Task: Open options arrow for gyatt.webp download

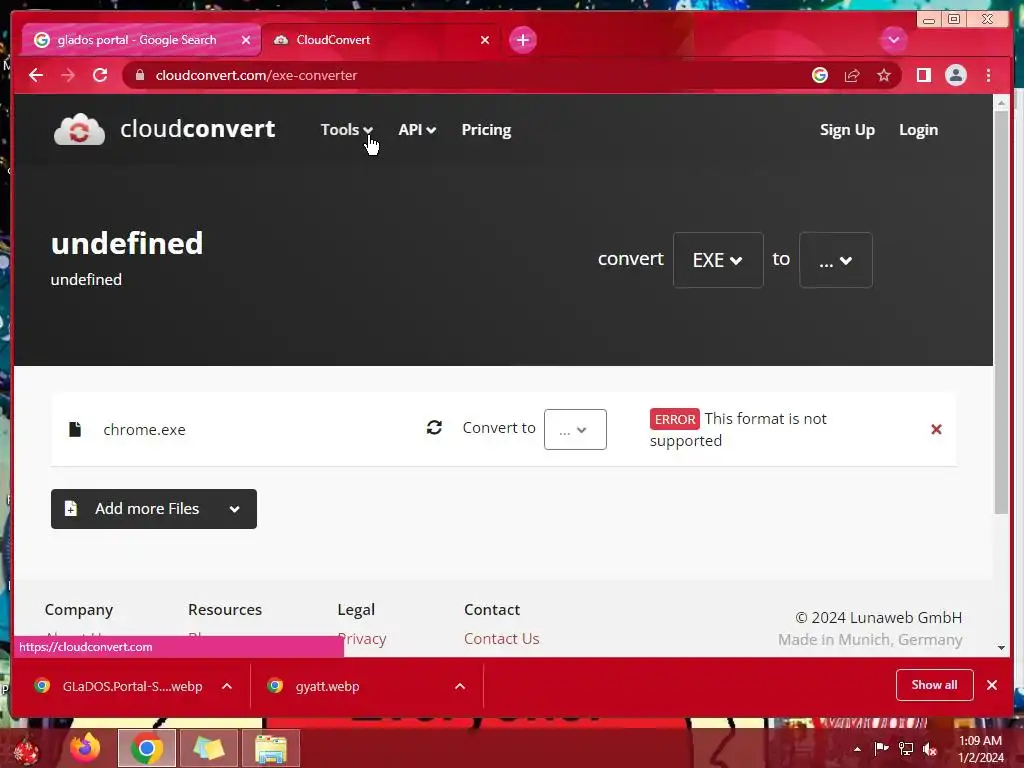Action: pos(460,686)
